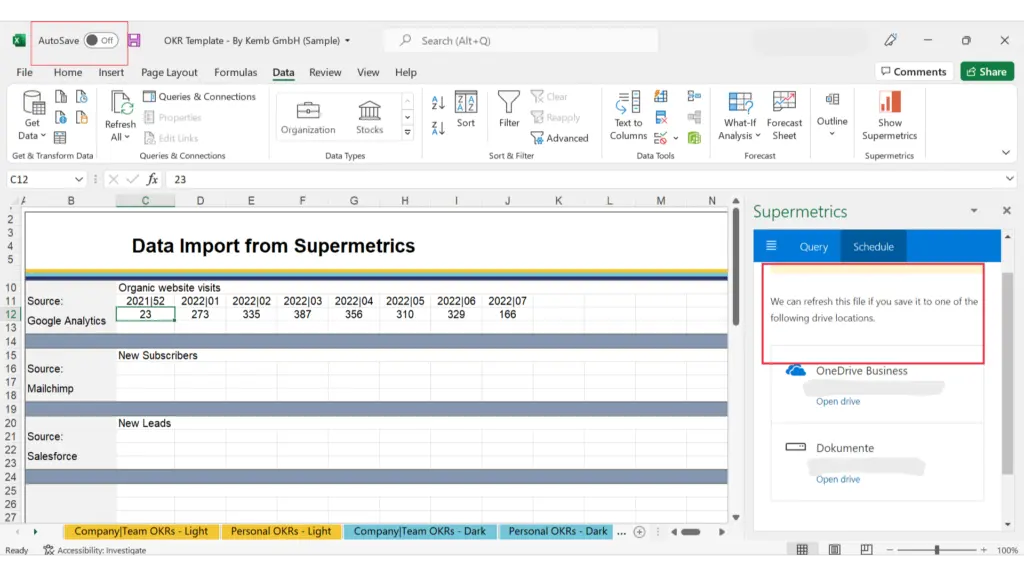Click the Consolidate icon
The height and width of the screenshot is (576, 1024).
point(694,97)
